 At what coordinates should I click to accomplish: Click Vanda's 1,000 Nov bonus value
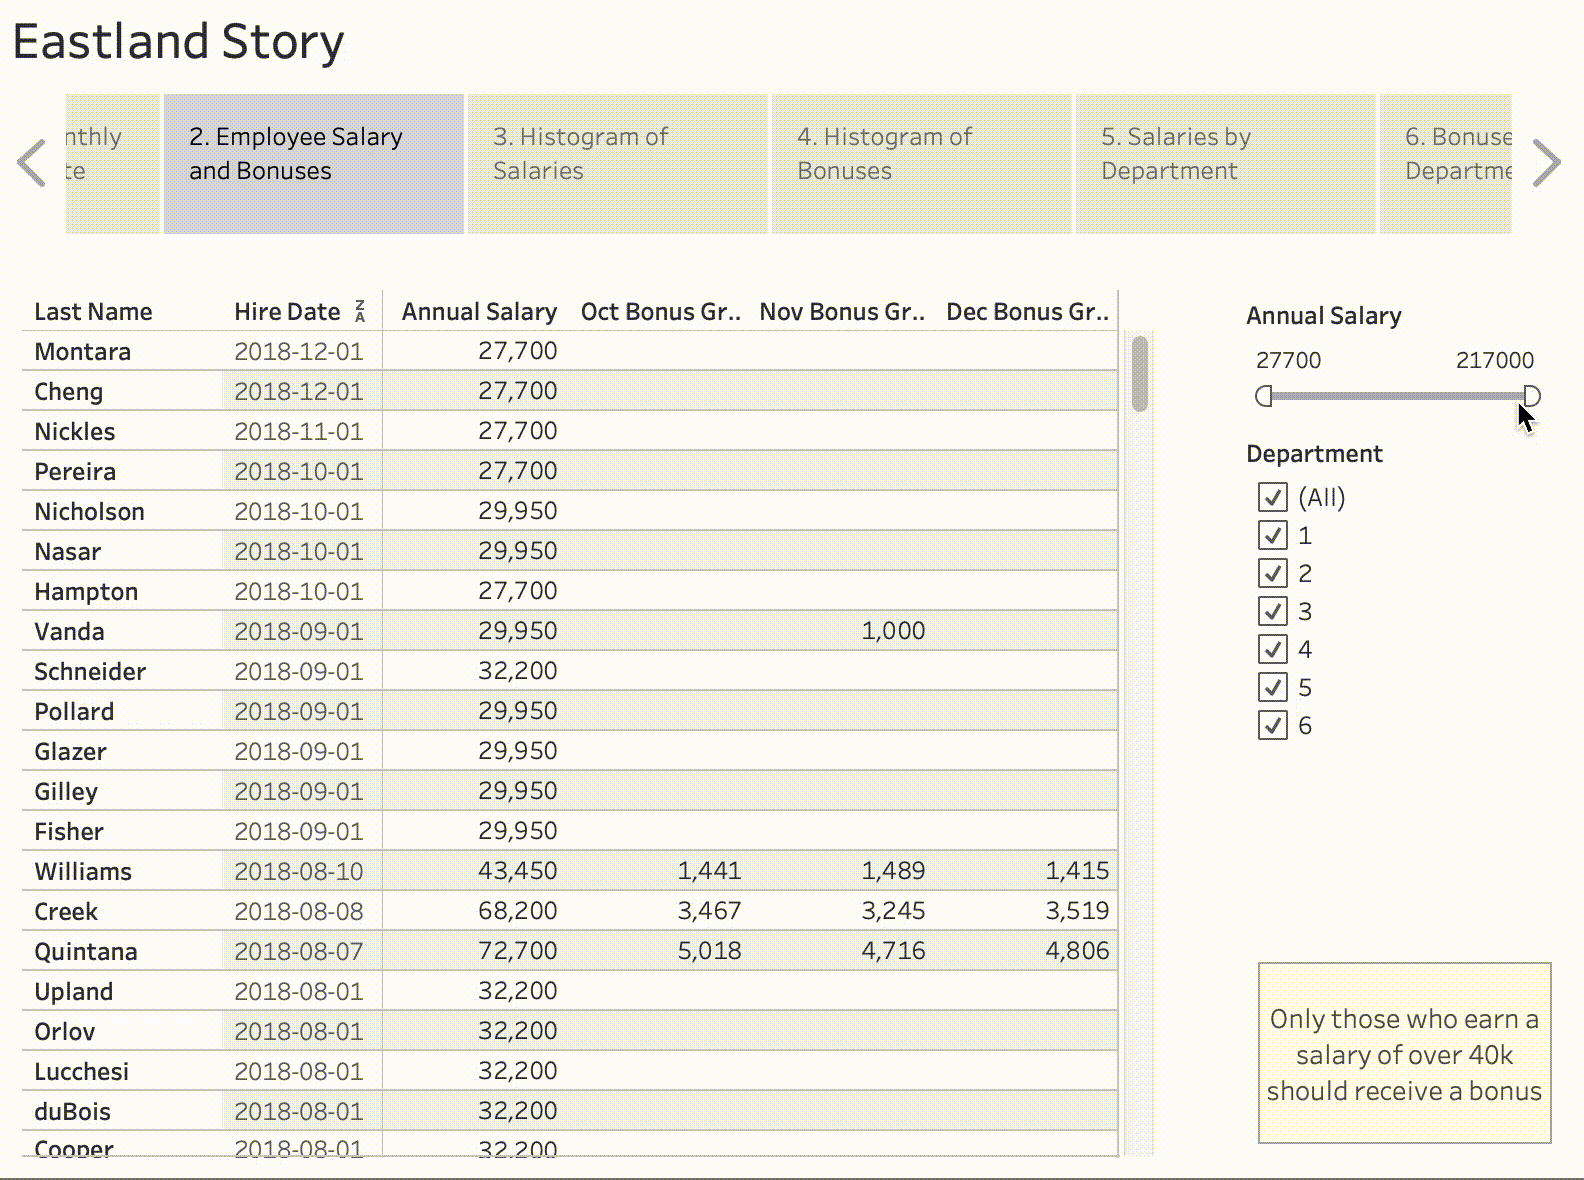pos(893,631)
